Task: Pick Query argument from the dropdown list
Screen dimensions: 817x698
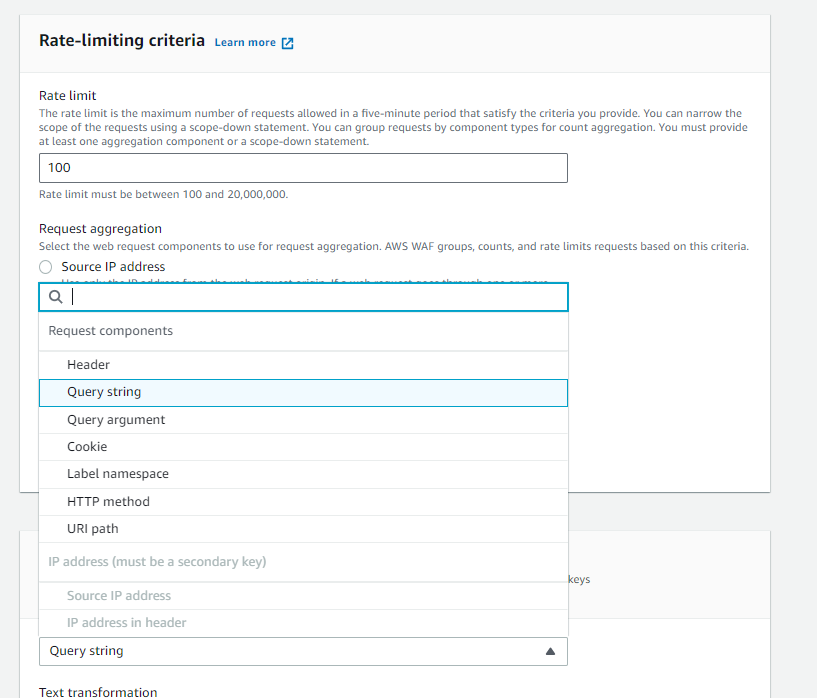Action: [116, 420]
